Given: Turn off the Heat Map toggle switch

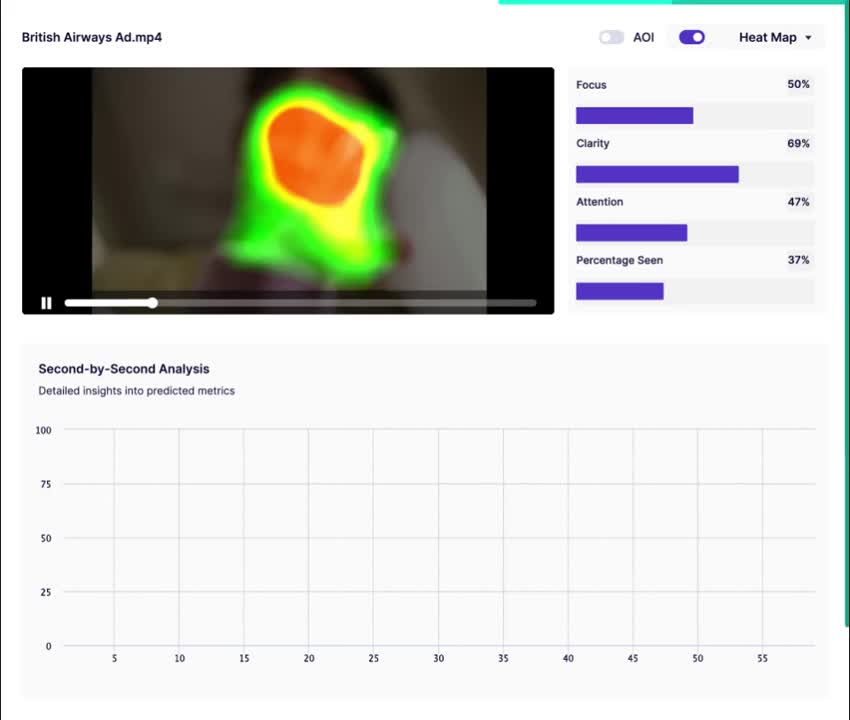Looking at the screenshot, I should [692, 37].
